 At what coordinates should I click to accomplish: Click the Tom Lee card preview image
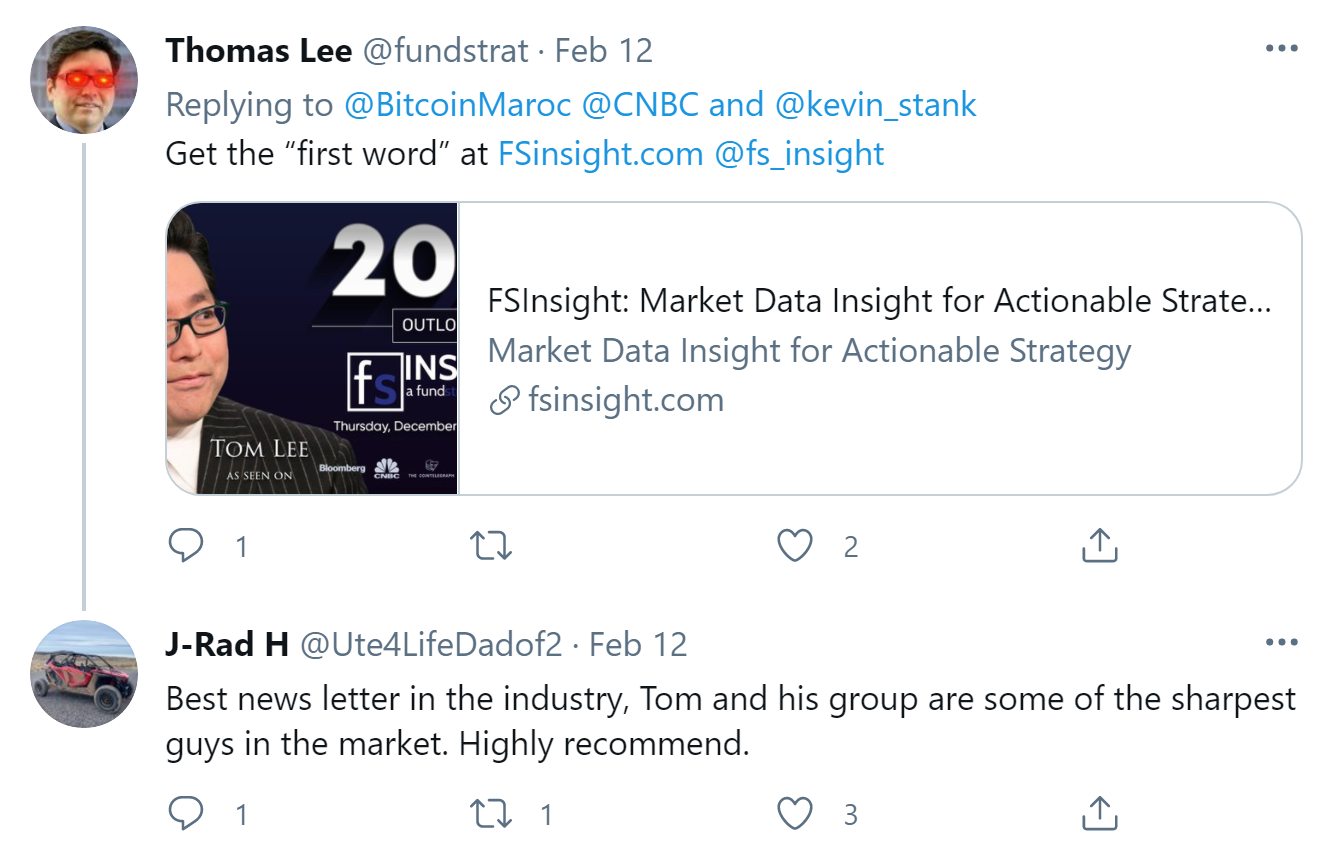point(312,348)
